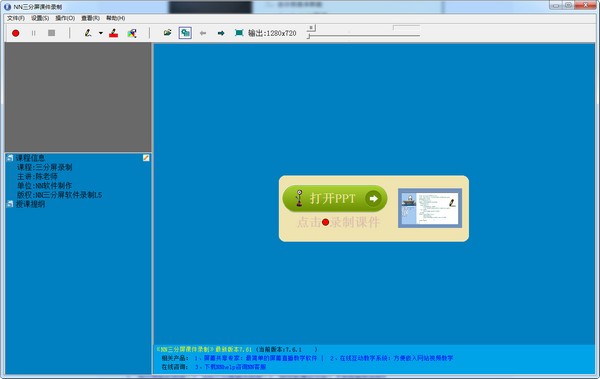Click the edit pencil icon in course info
The height and width of the screenshot is (379, 600).
tap(146, 158)
